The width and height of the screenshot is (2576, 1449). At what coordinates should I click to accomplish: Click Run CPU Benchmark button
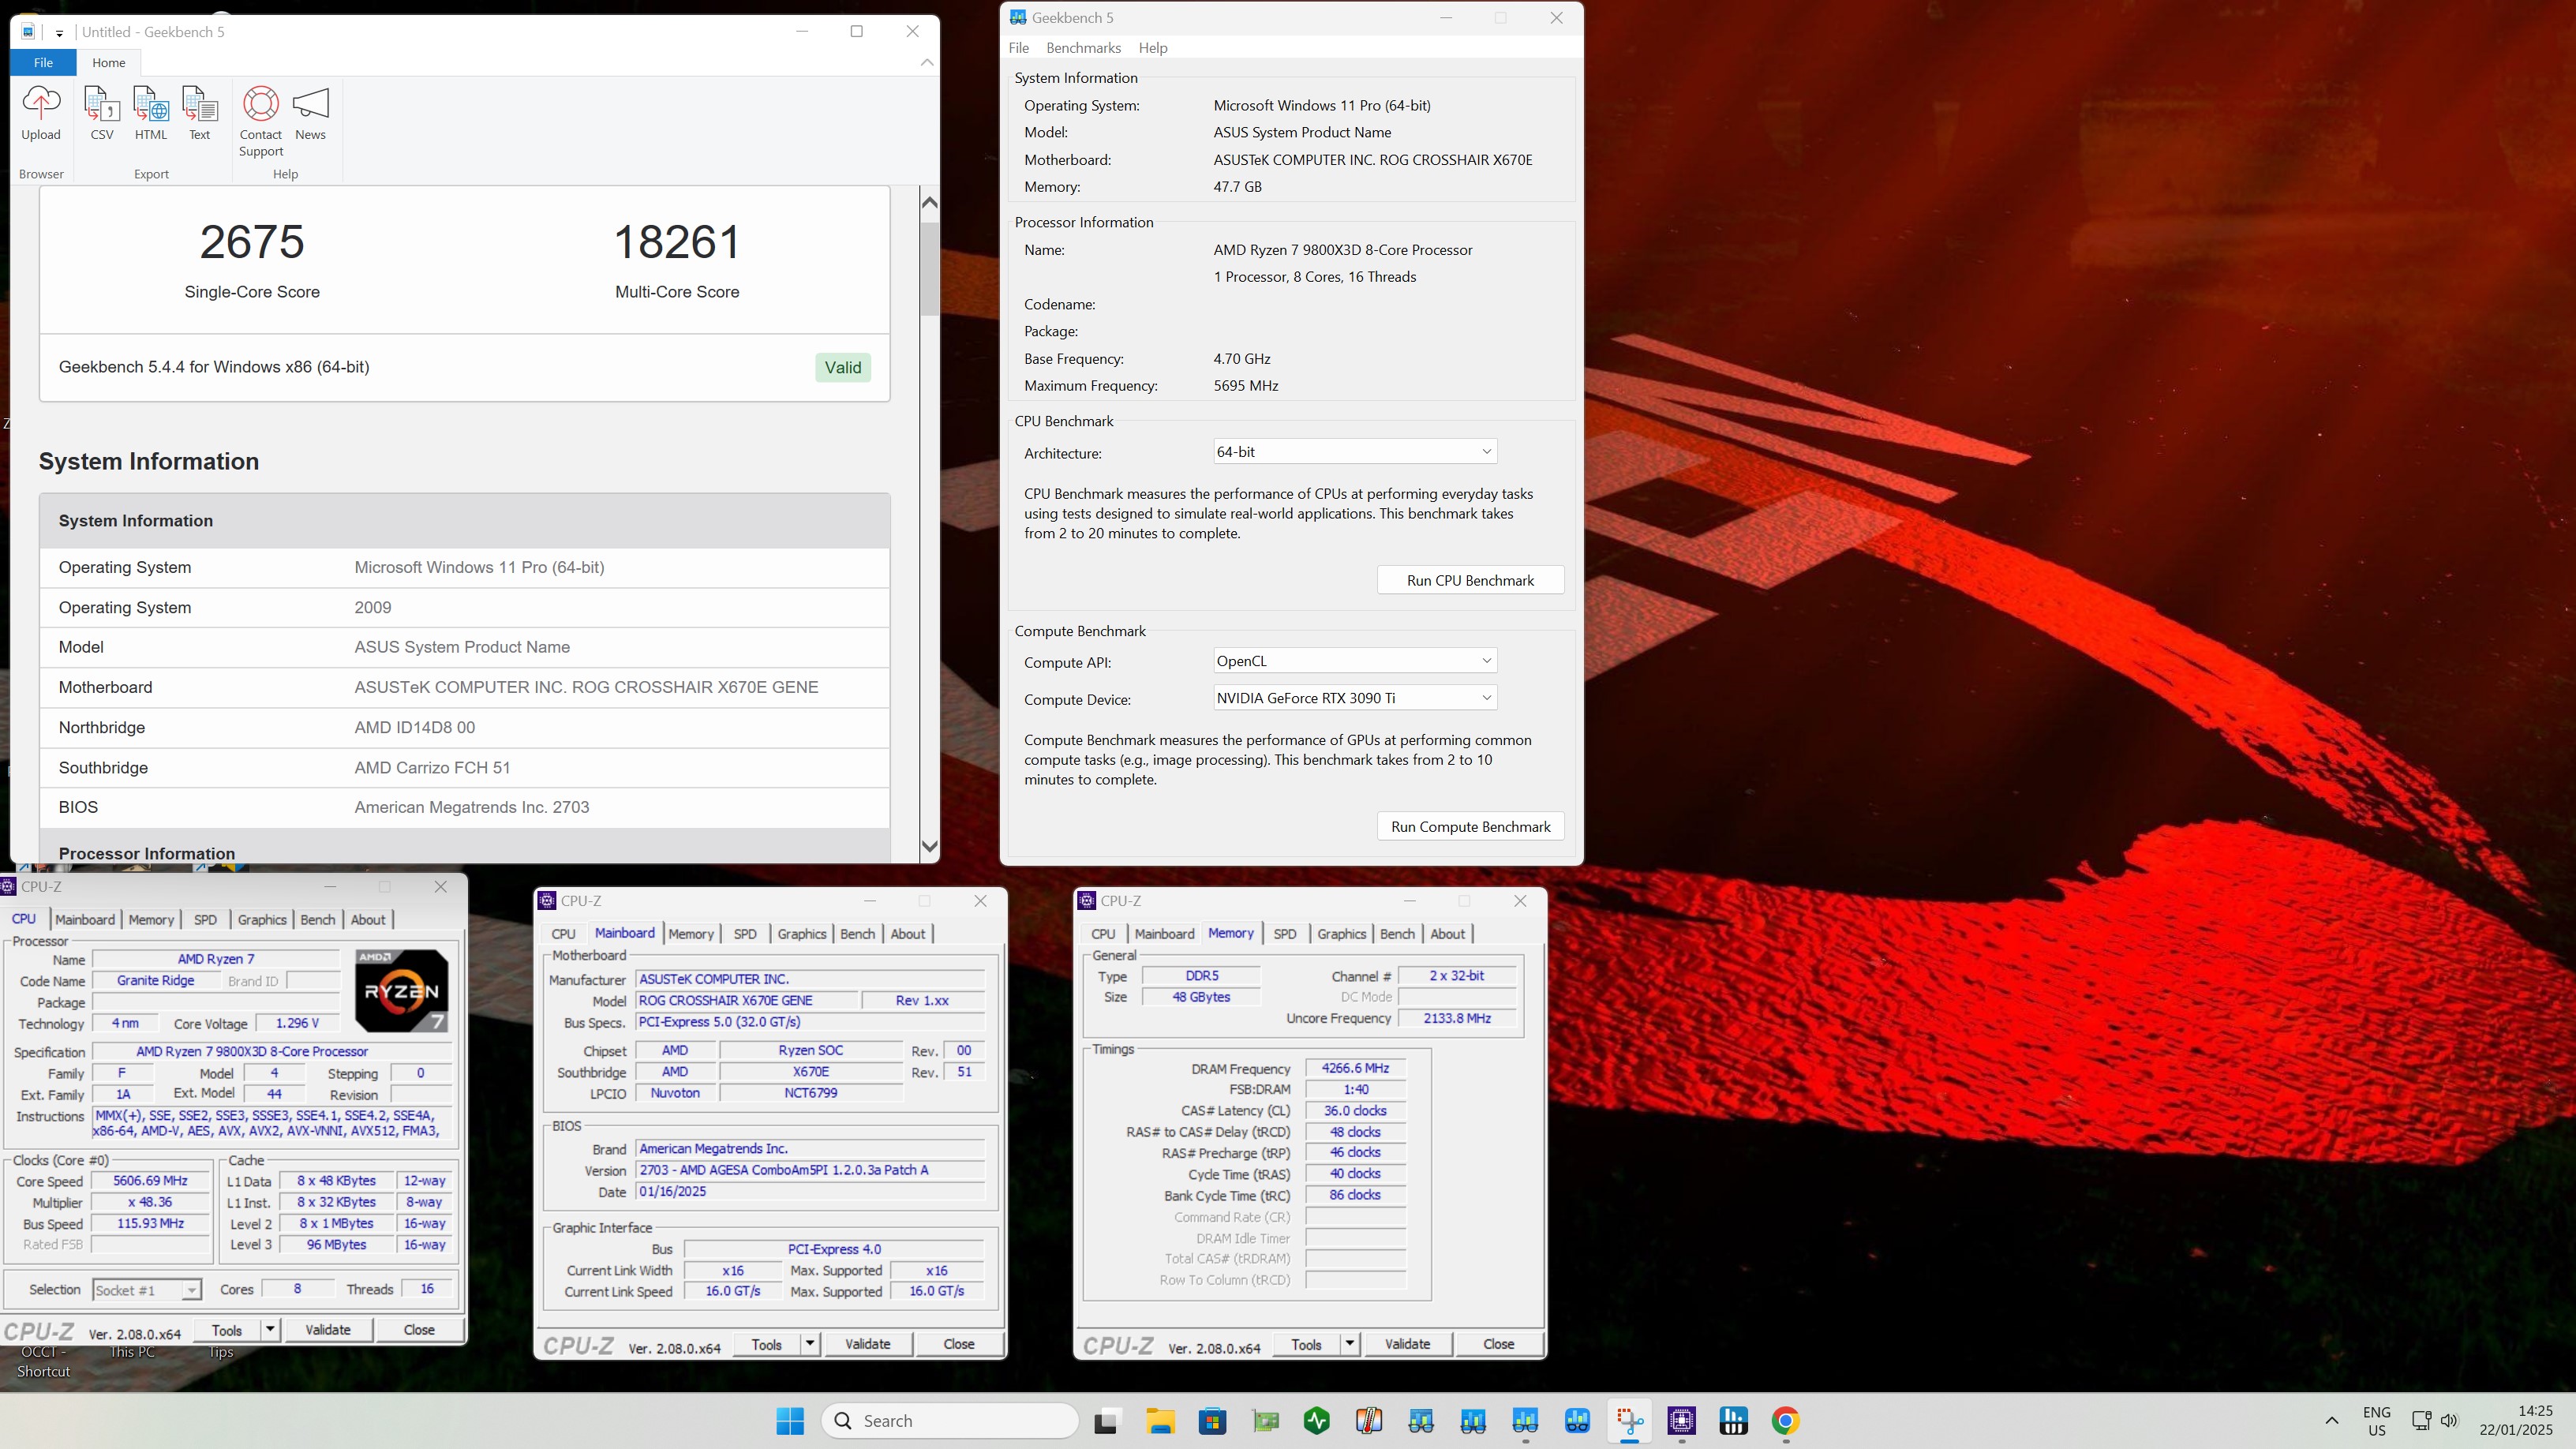tap(1470, 580)
